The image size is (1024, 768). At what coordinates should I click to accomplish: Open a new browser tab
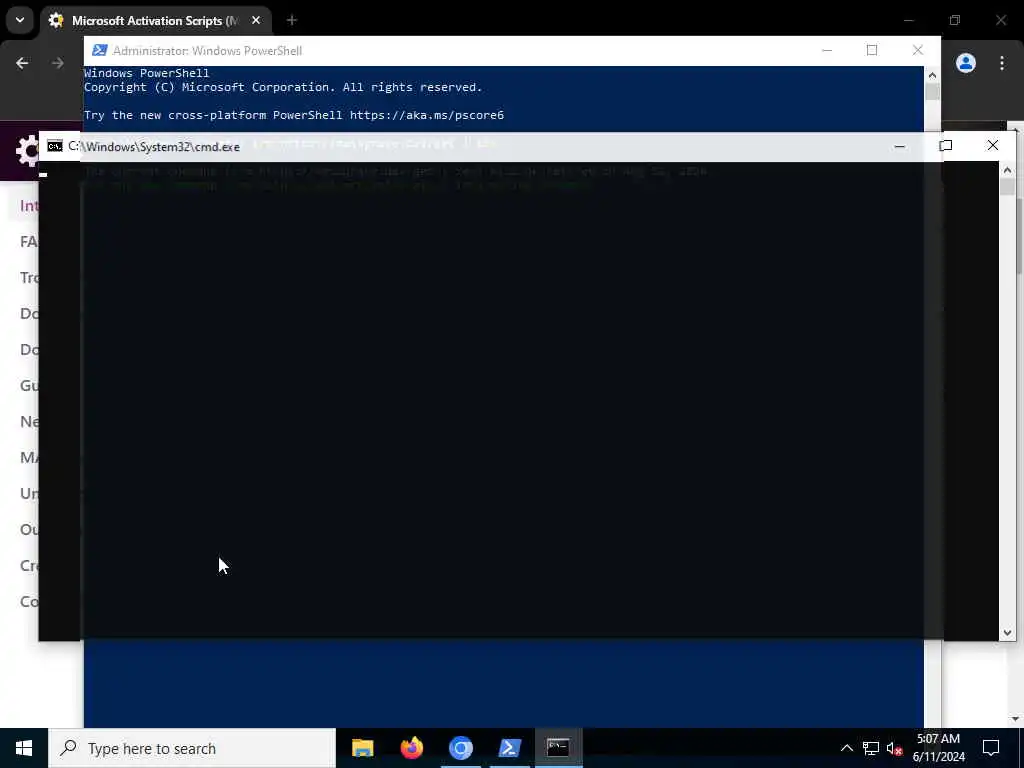[x=292, y=21]
